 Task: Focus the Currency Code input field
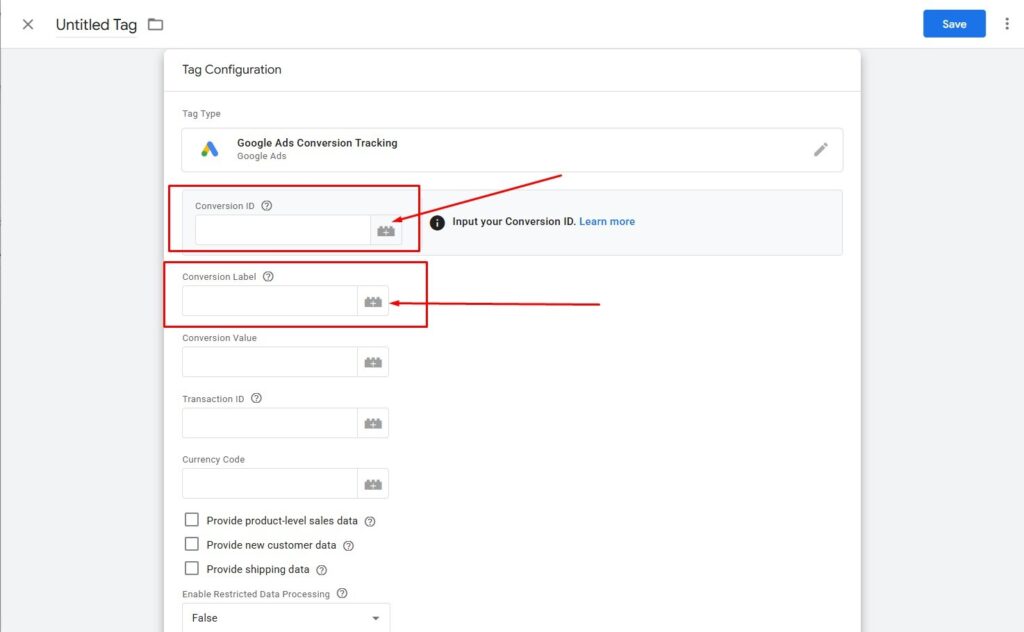point(269,484)
